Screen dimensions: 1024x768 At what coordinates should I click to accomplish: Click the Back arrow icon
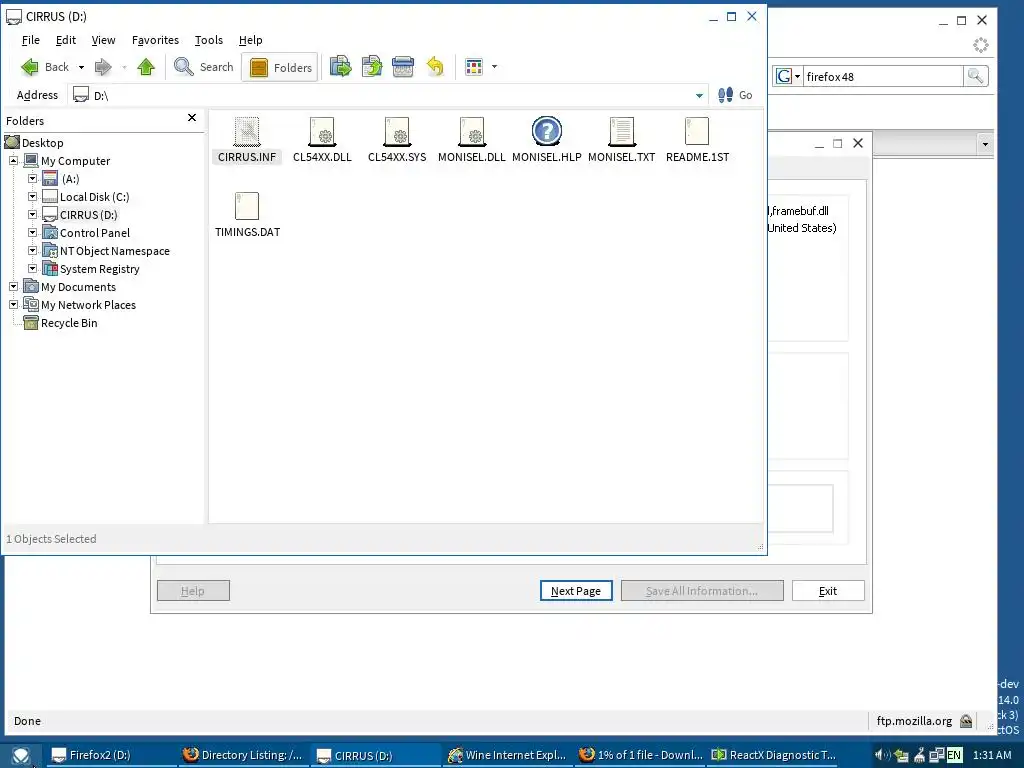click(30, 67)
